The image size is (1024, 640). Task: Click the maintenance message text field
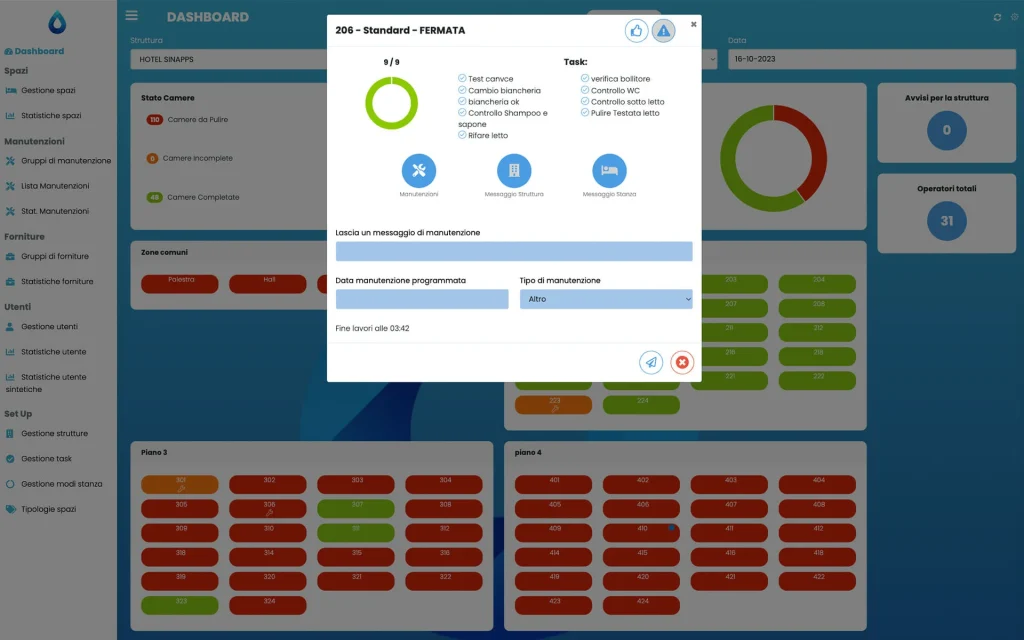(x=513, y=251)
